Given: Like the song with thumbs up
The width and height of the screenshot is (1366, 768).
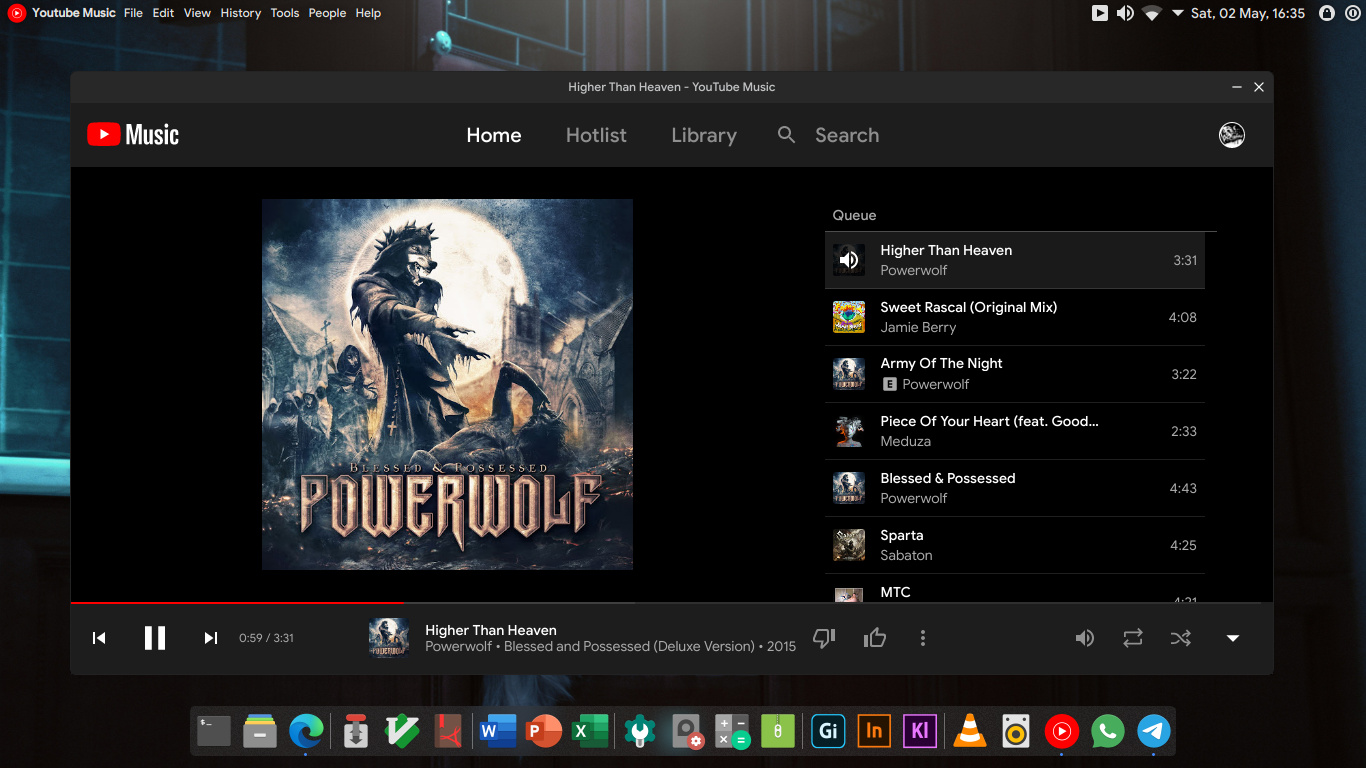Looking at the screenshot, I should point(875,638).
